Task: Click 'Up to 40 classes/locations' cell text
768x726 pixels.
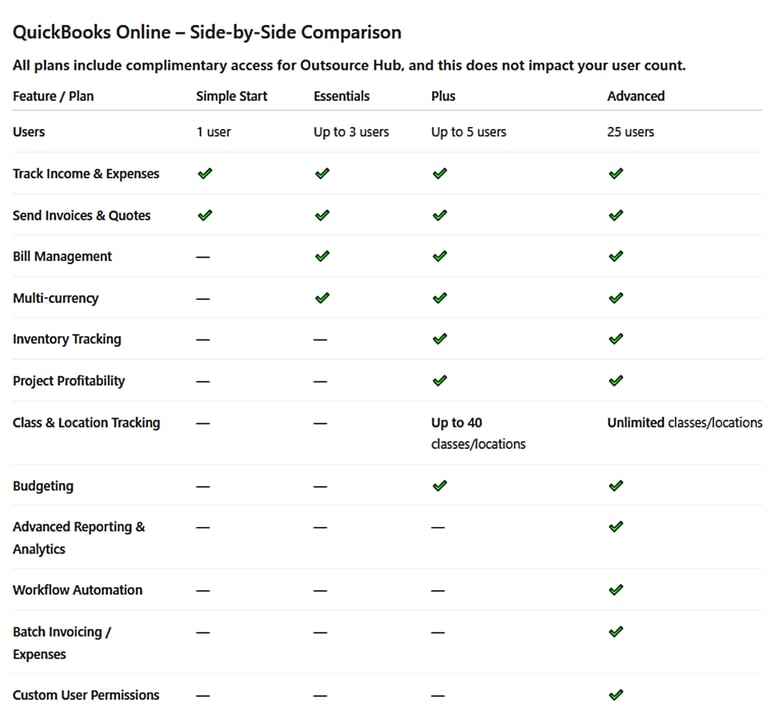Action: pyautogui.click(x=478, y=433)
